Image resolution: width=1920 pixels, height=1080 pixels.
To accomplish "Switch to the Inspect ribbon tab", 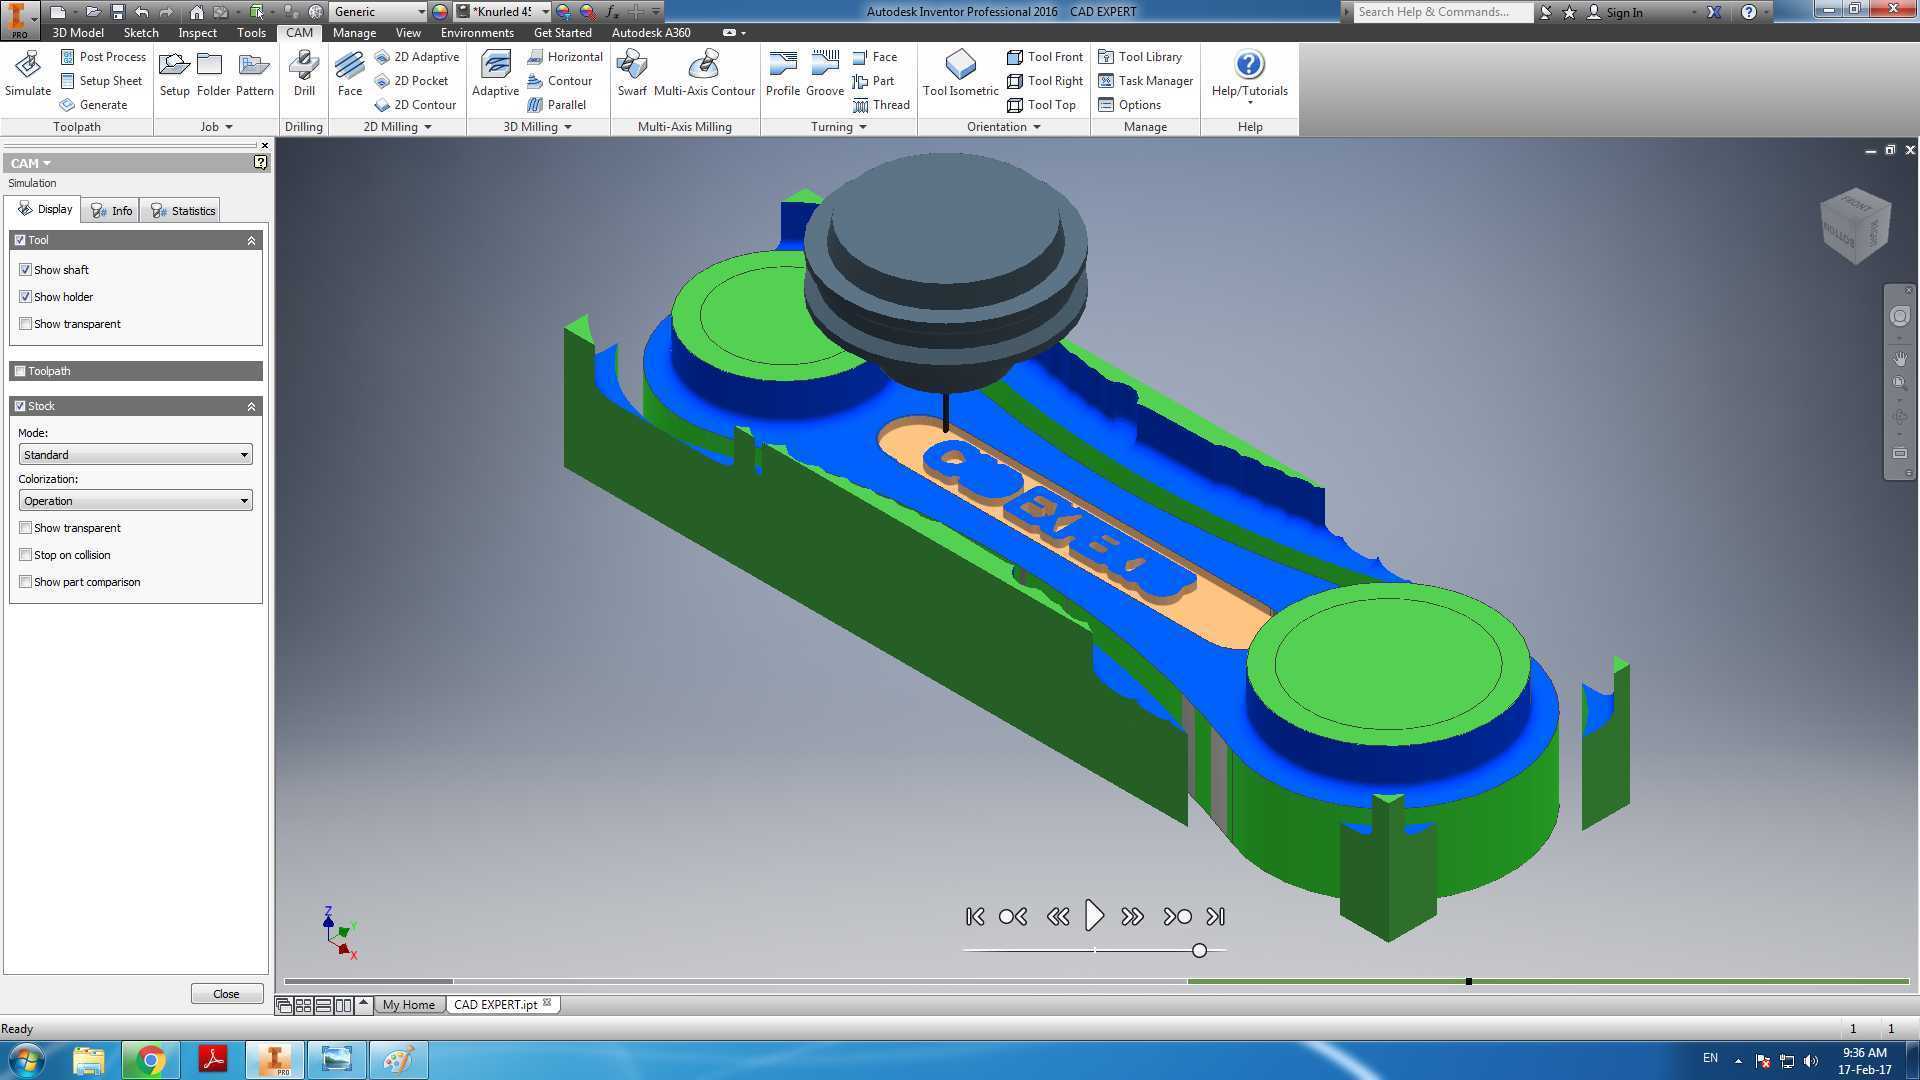I will coord(197,33).
